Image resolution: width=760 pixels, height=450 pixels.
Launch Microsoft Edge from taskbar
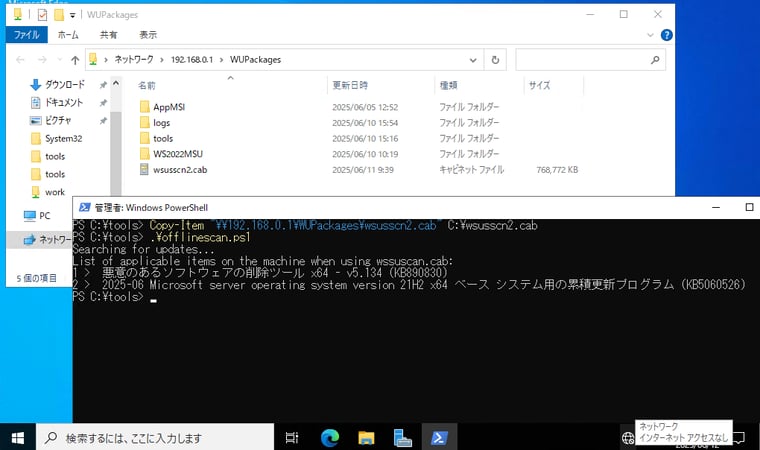pyautogui.click(x=330, y=438)
